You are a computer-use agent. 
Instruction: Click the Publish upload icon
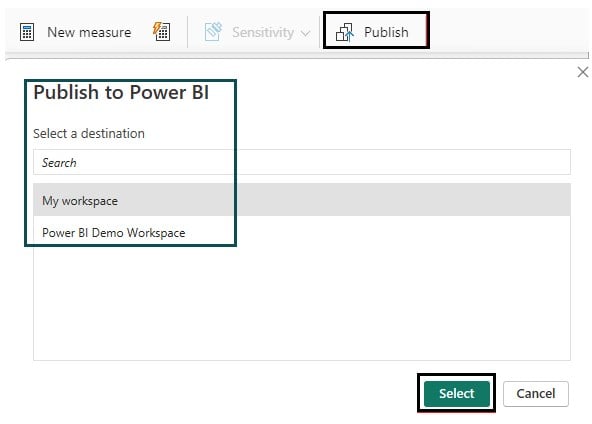(x=345, y=32)
